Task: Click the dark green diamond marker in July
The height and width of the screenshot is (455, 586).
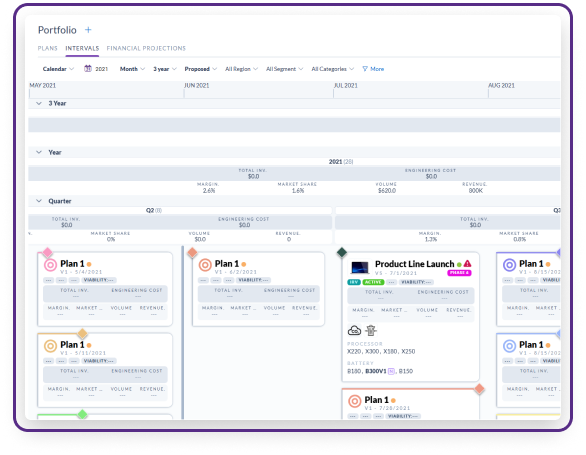Action: pos(342,252)
